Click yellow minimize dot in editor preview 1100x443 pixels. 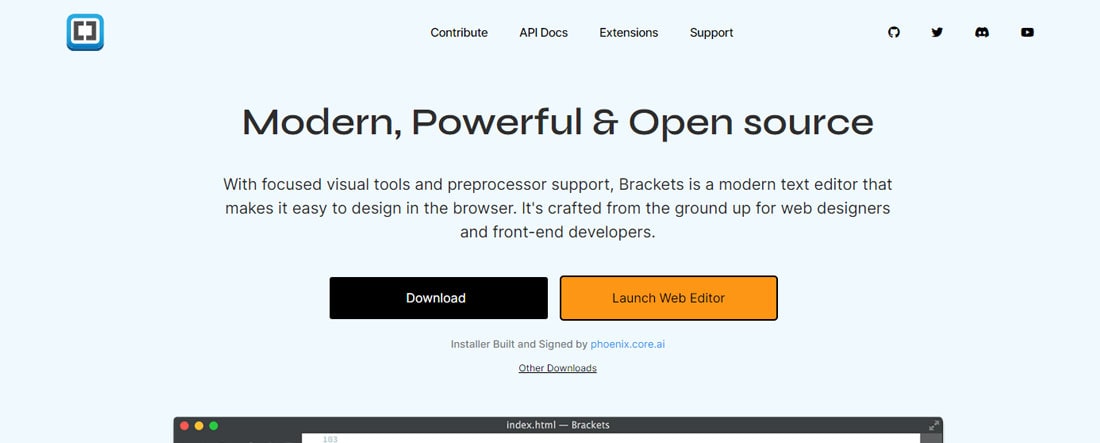click(199, 426)
